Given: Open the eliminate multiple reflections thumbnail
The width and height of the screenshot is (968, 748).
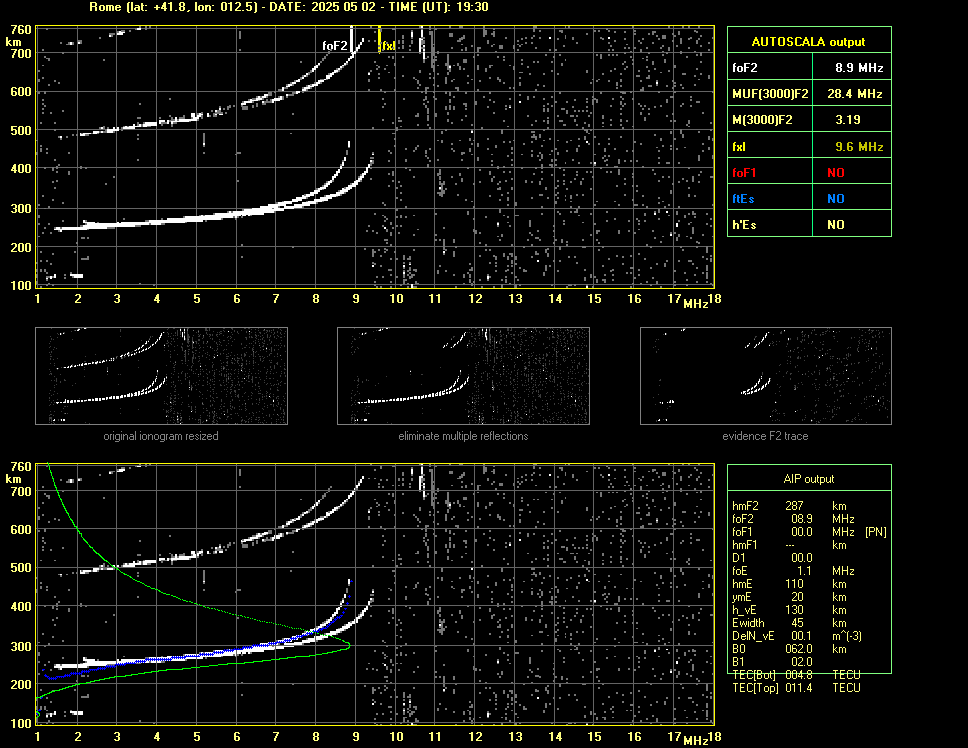Looking at the screenshot, I should pos(463,376).
